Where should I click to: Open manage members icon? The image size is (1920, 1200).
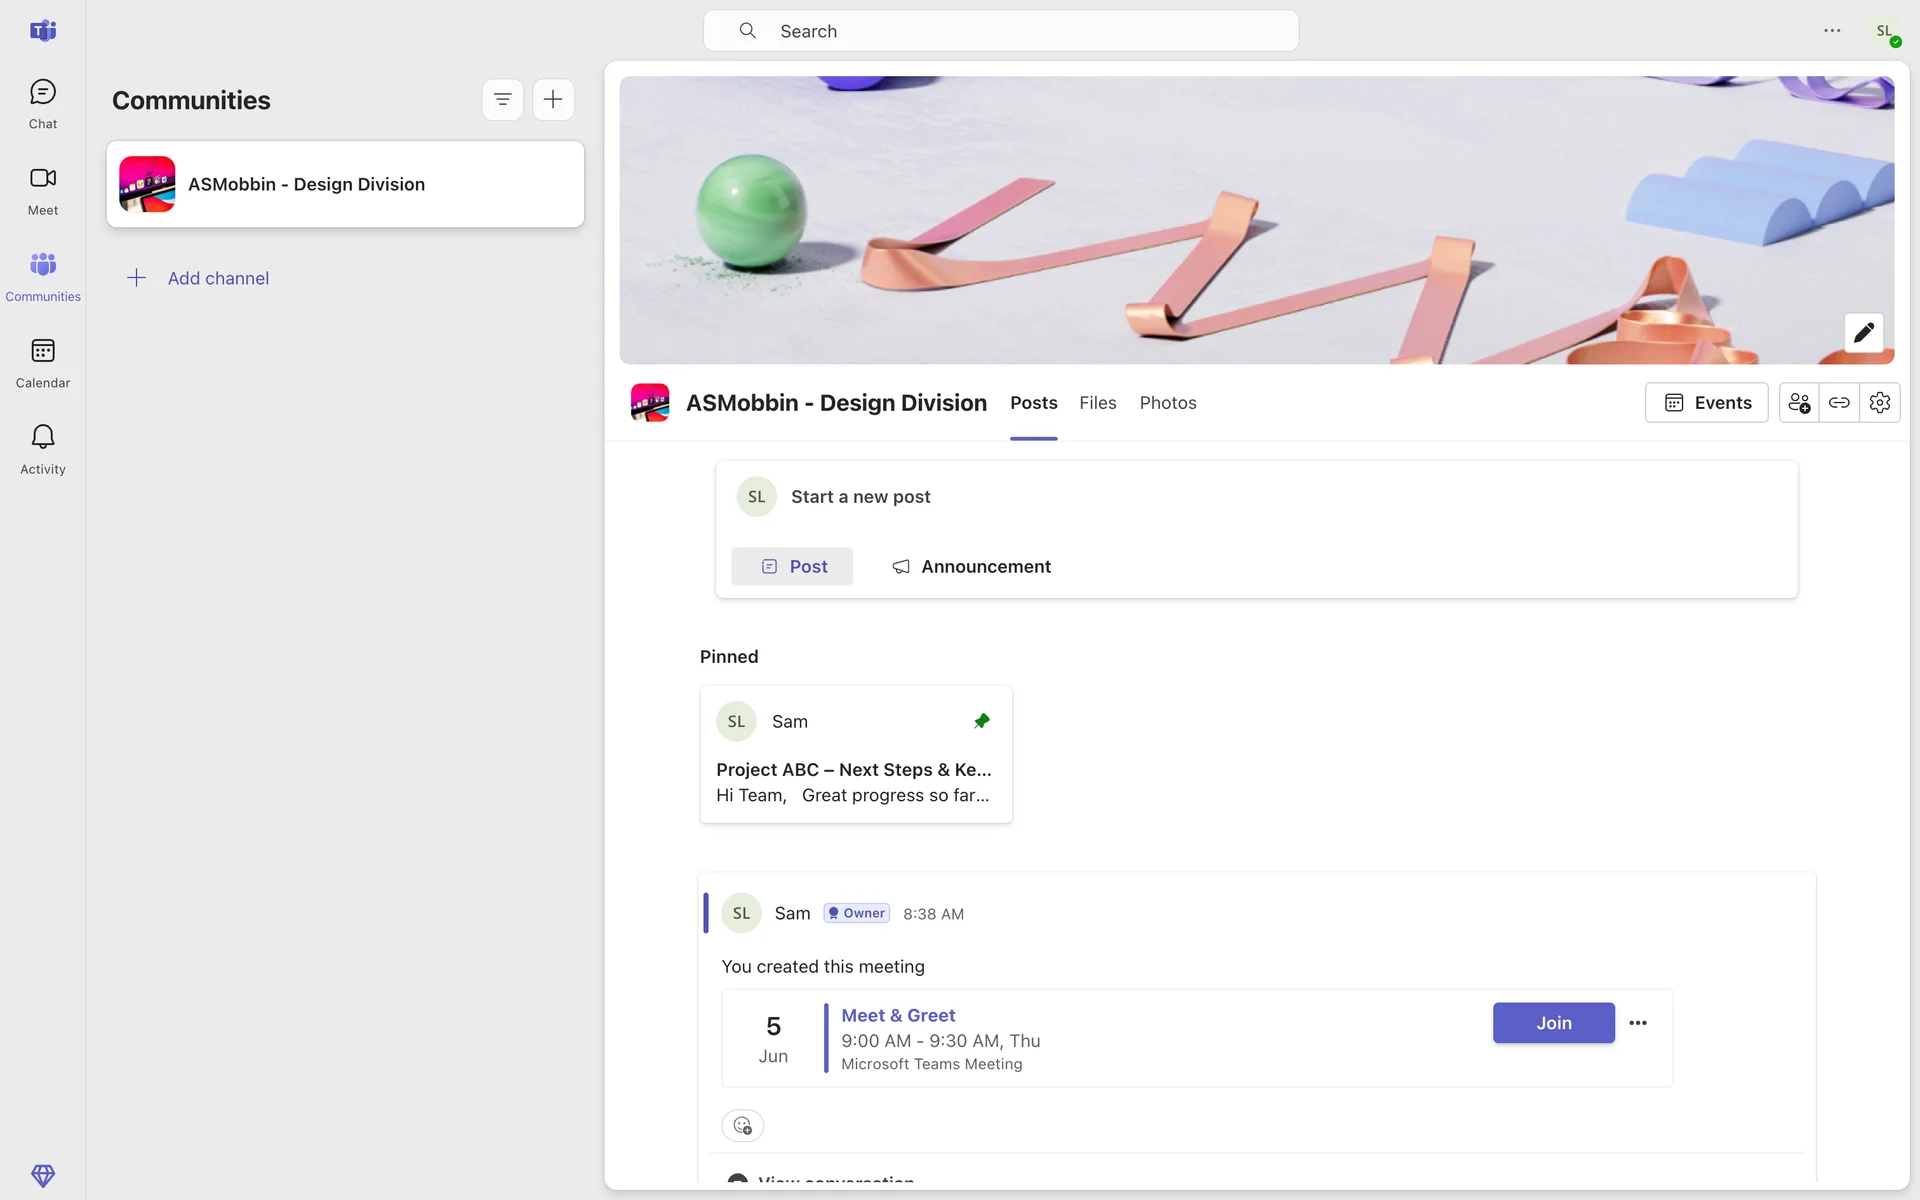(1799, 403)
